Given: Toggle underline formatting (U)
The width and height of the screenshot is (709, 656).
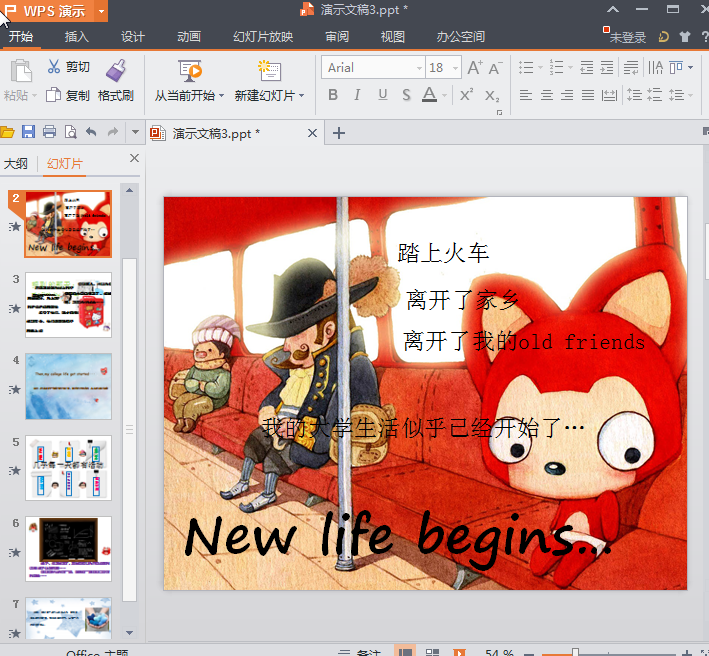Looking at the screenshot, I should [x=383, y=95].
